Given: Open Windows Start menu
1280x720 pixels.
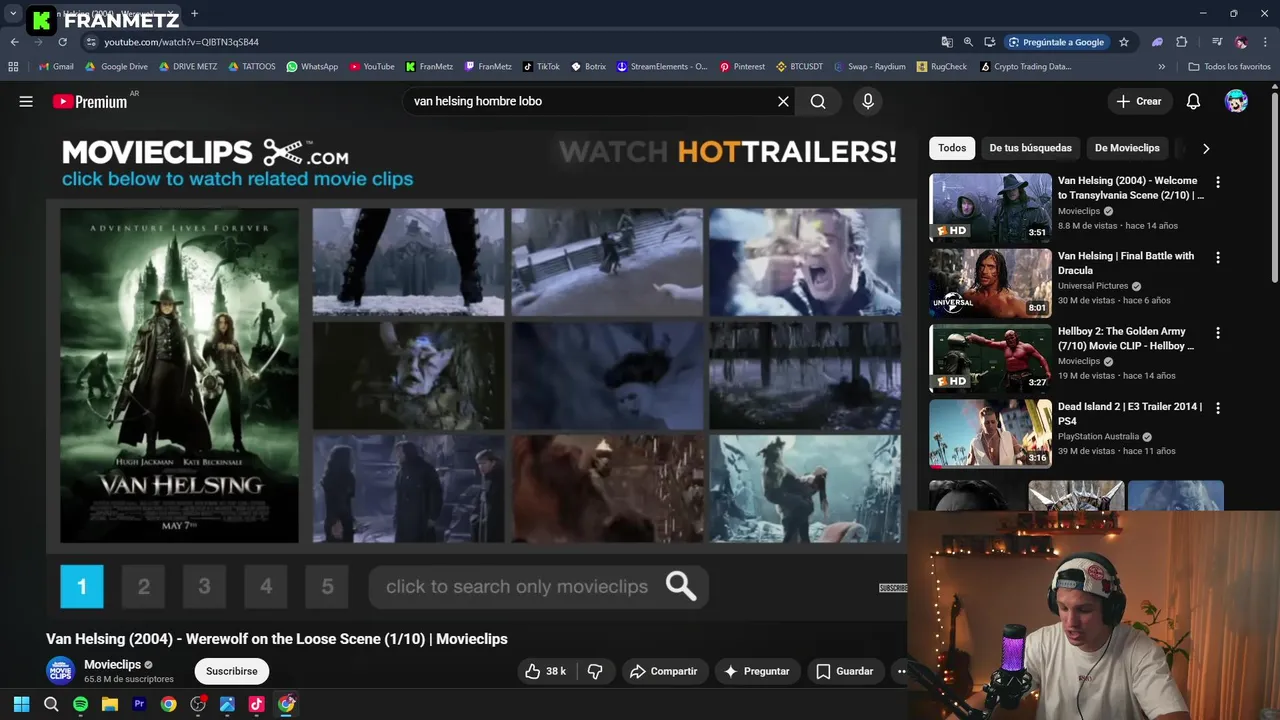Looking at the screenshot, I should [21, 704].
